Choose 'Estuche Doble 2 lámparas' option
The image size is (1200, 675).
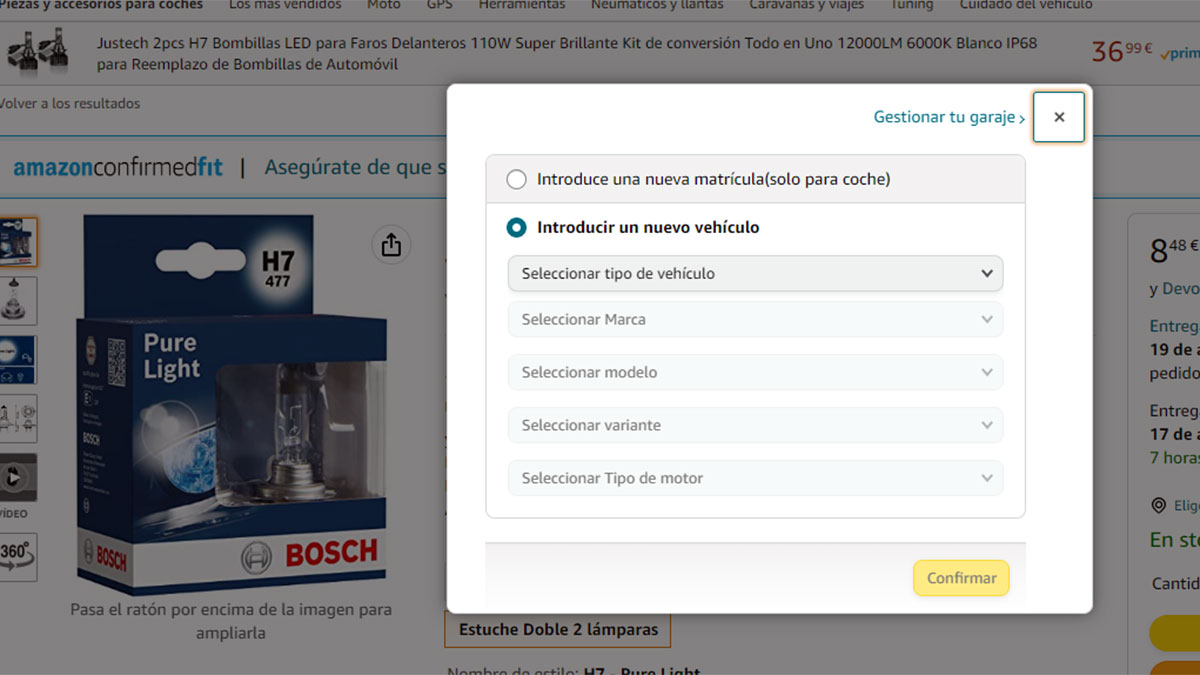click(x=558, y=630)
